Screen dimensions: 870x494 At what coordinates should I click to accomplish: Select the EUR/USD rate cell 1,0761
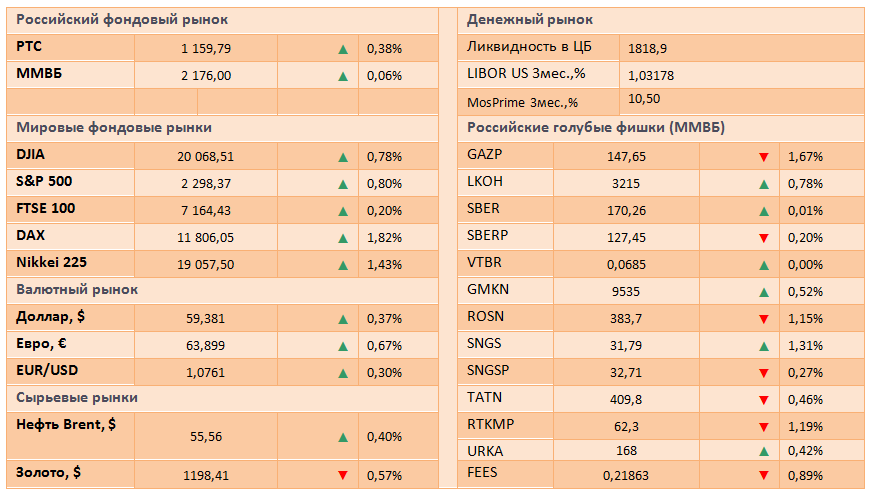click(x=207, y=372)
